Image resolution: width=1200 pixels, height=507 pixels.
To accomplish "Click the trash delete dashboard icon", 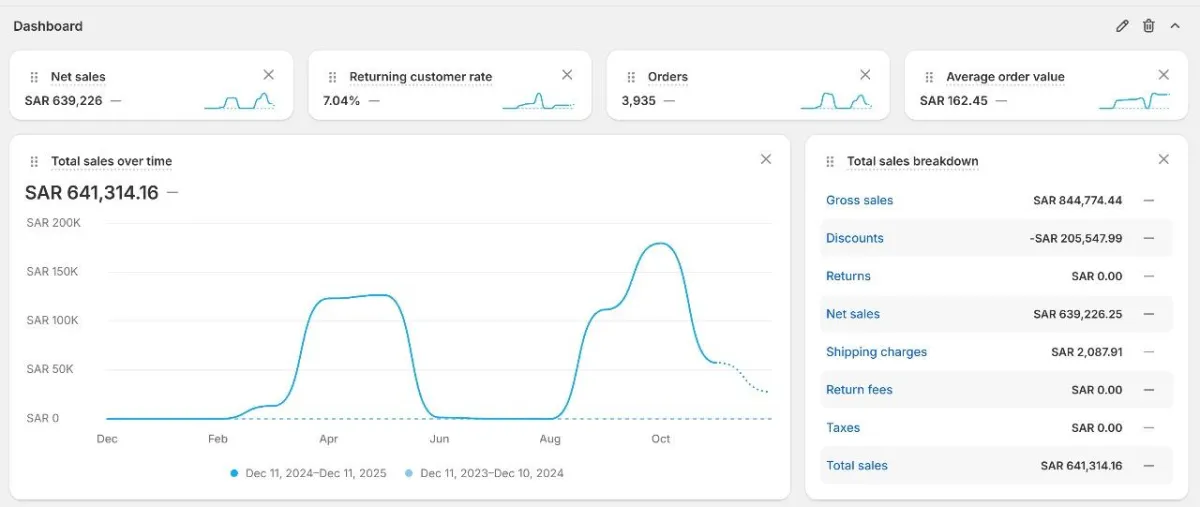I will click(1149, 26).
